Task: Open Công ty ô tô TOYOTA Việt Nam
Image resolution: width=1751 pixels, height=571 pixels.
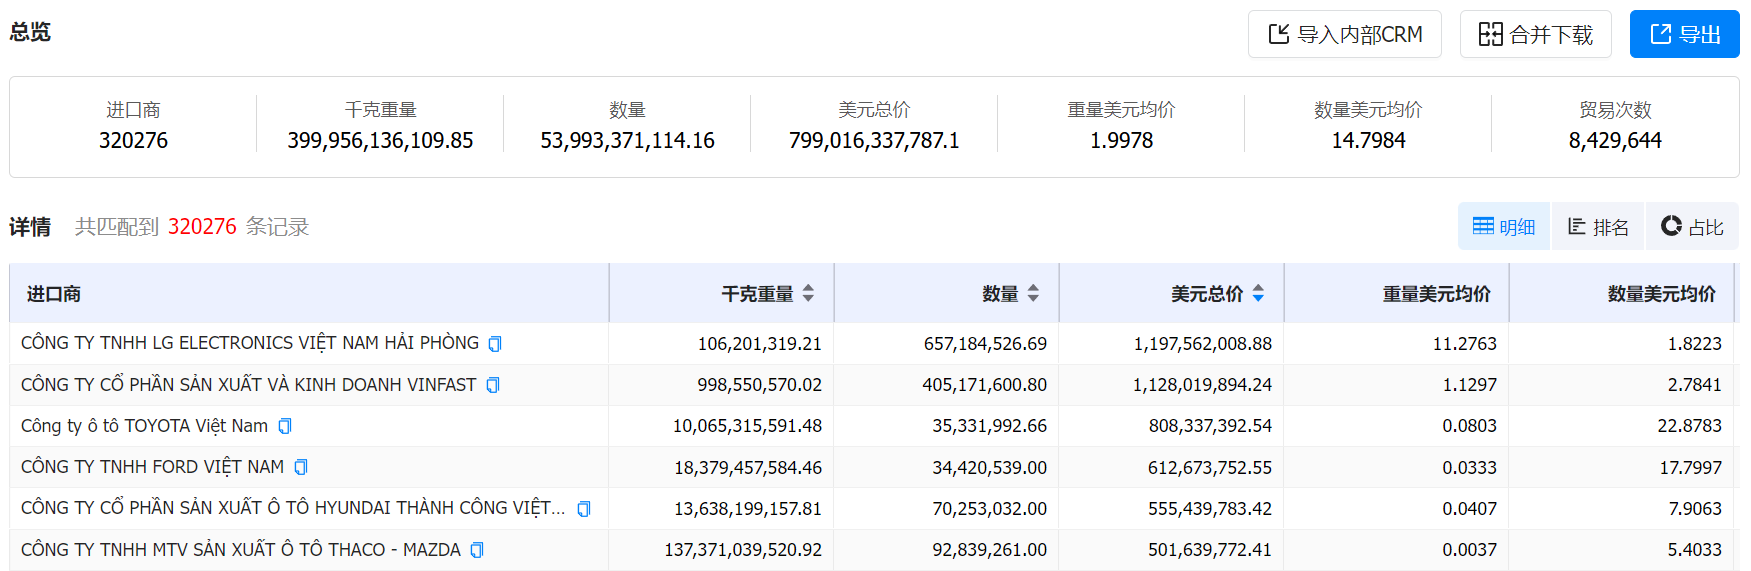Action: [x=144, y=426]
